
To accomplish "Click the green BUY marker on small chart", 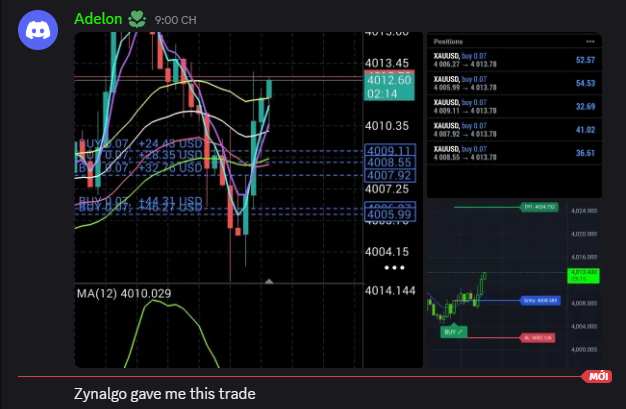I will pyautogui.click(x=454, y=332).
